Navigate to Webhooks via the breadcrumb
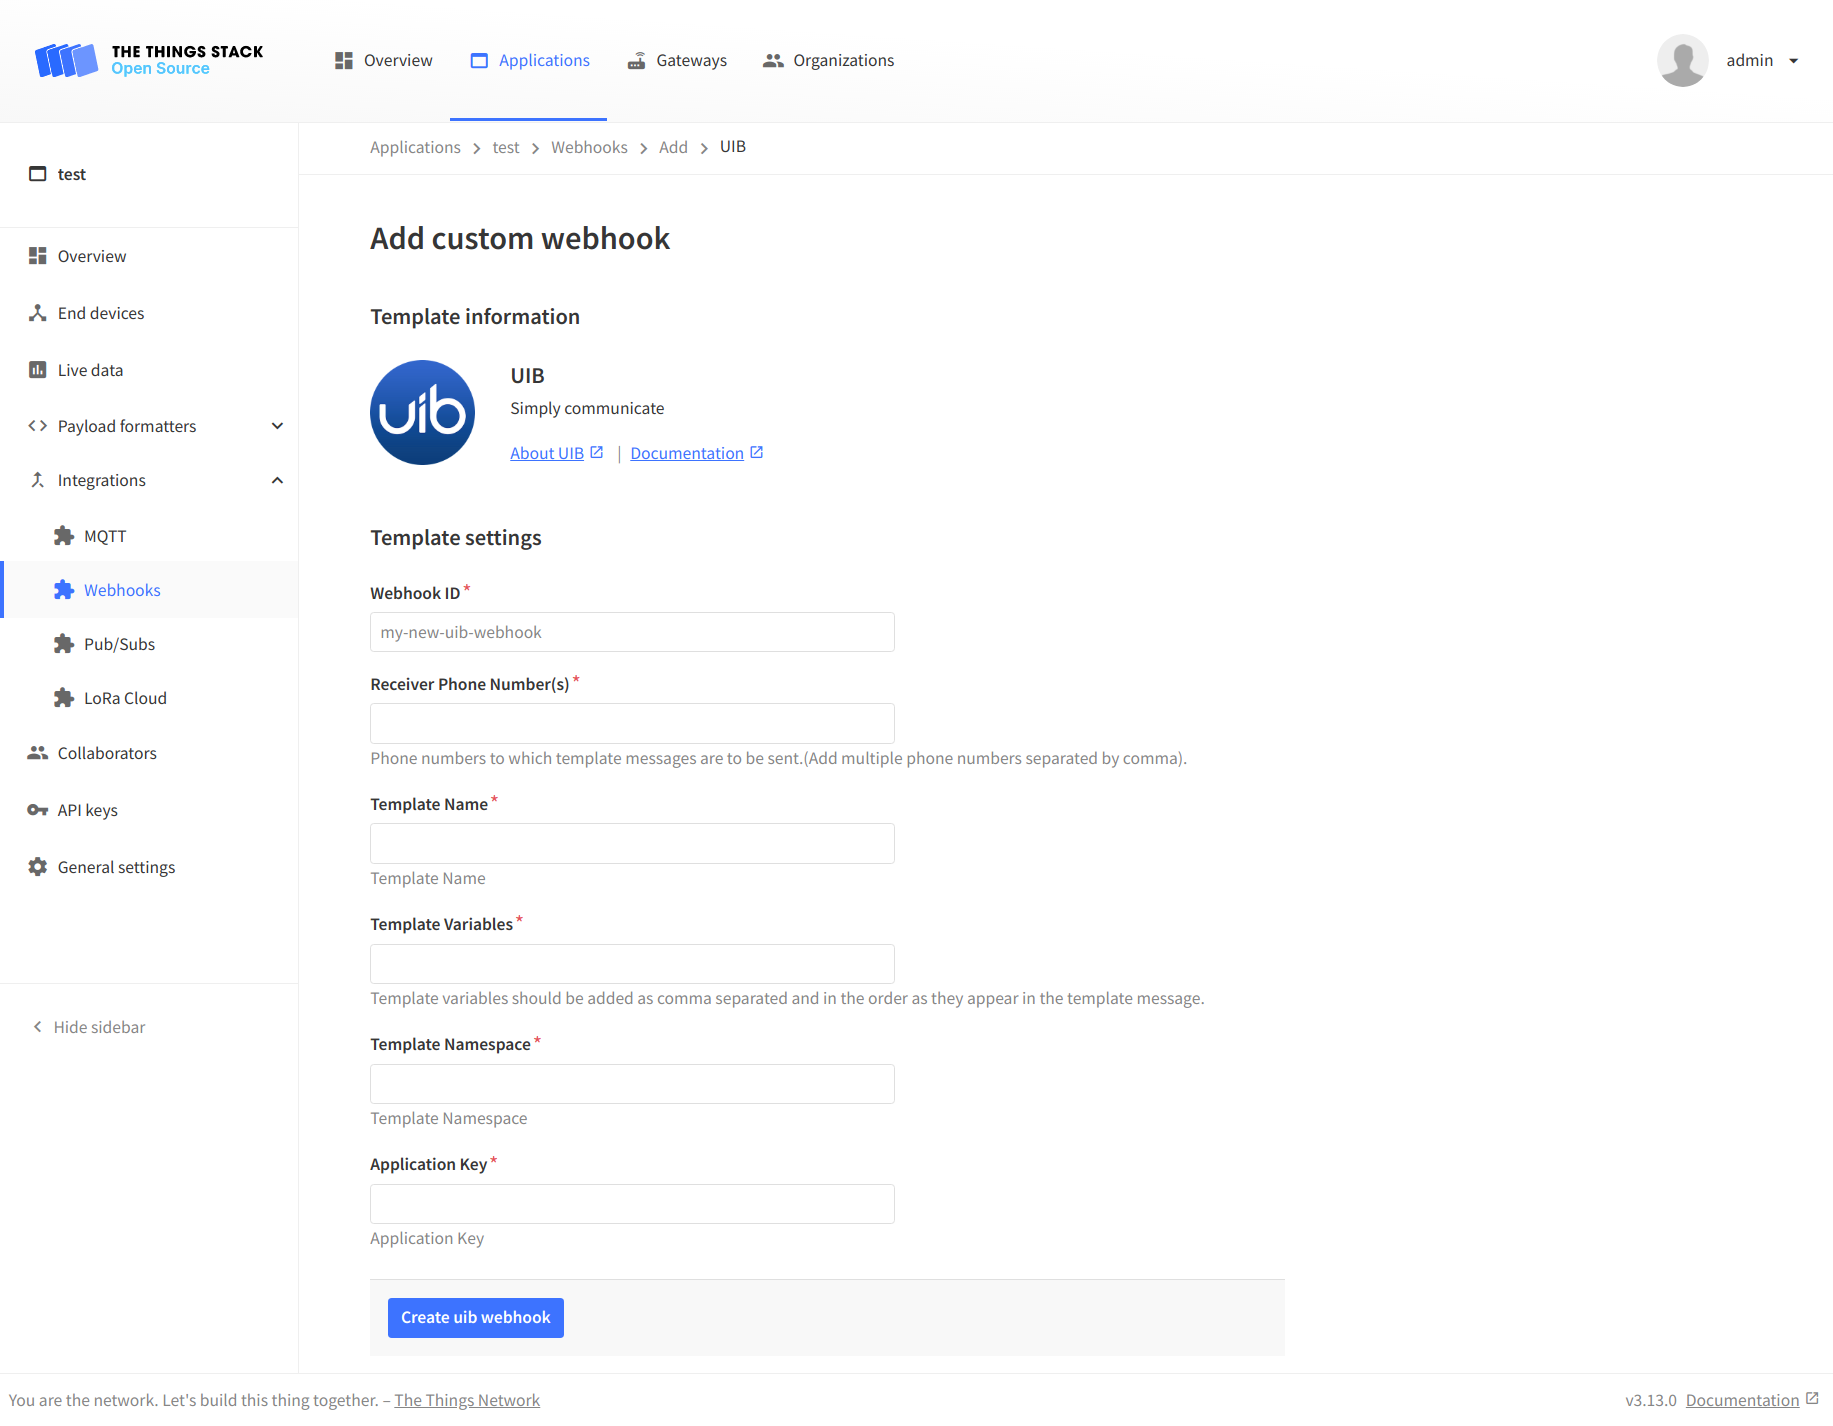 (x=589, y=147)
